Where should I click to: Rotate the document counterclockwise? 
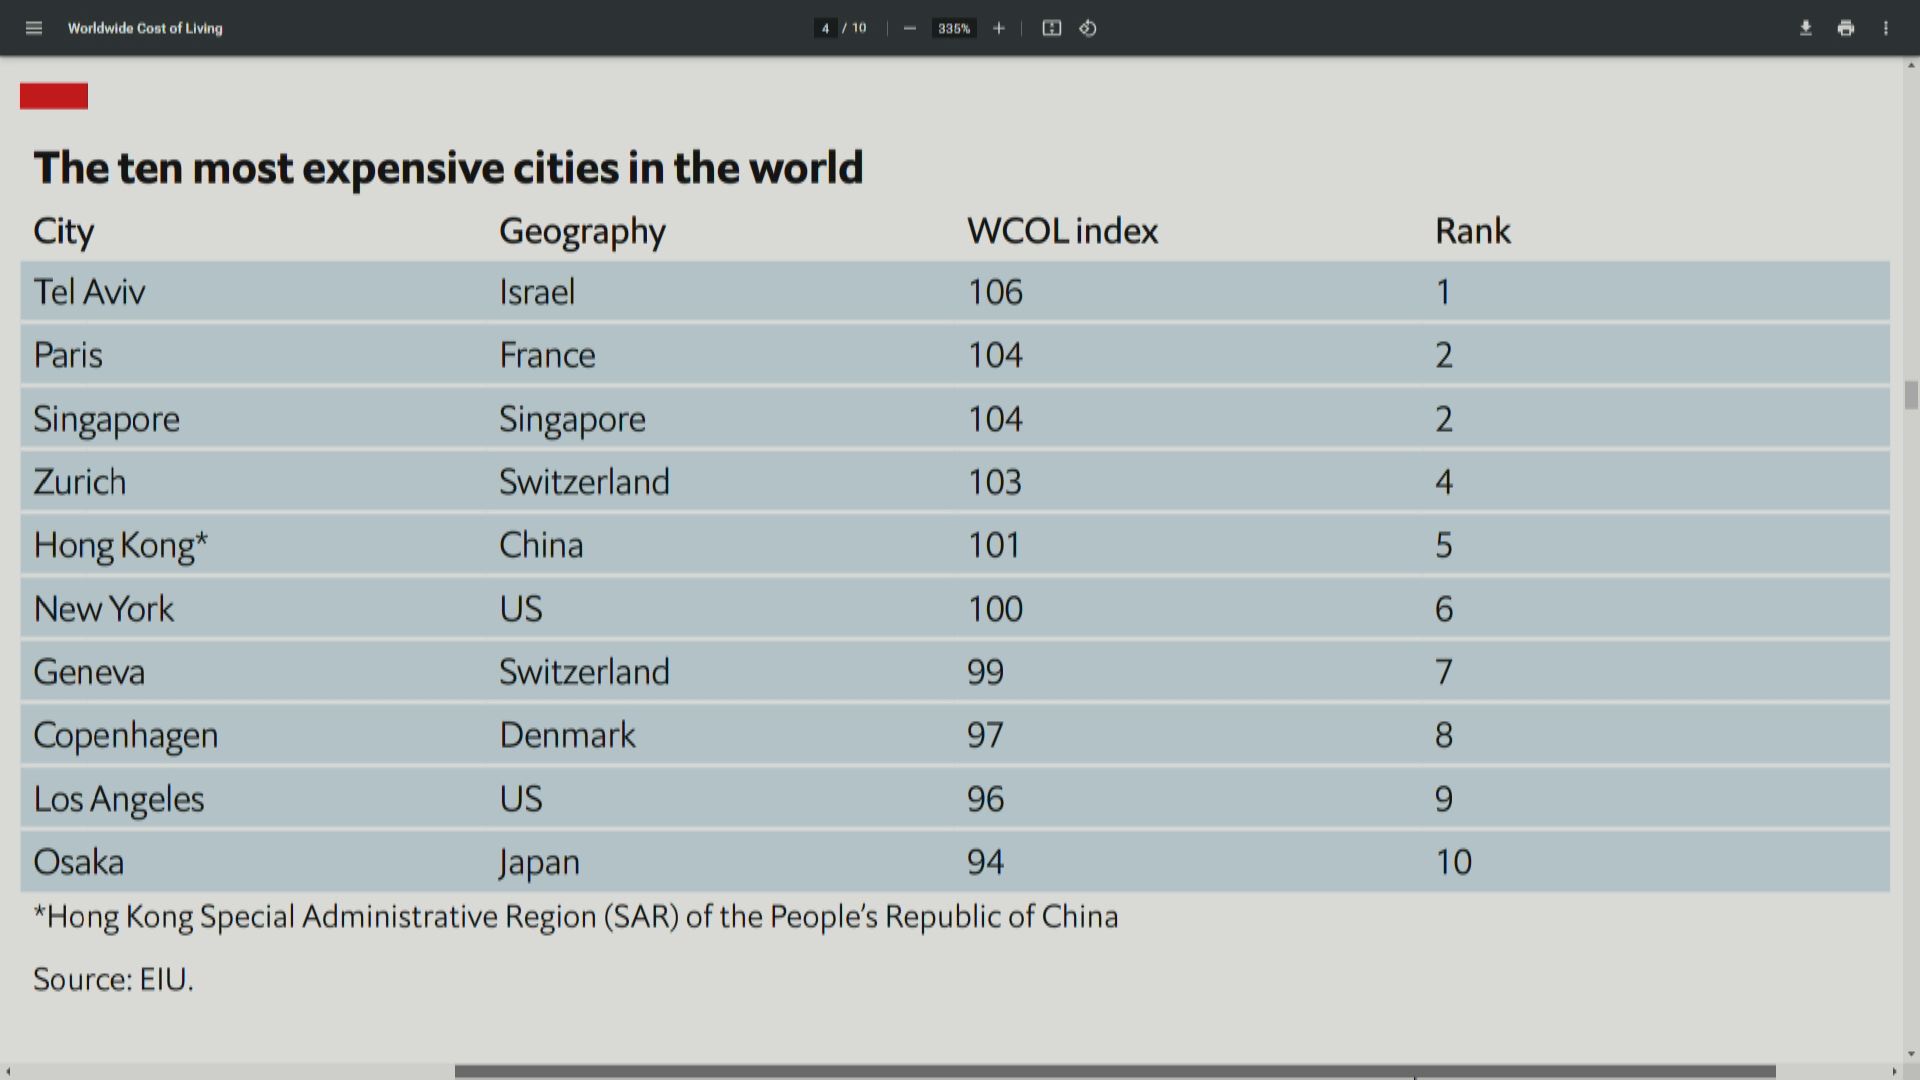pyautogui.click(x=1088, y=28)
